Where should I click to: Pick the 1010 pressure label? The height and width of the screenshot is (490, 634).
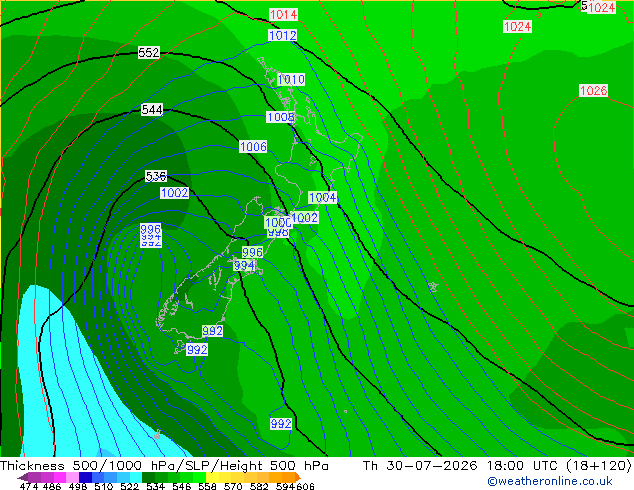click(x=291, y=79)
